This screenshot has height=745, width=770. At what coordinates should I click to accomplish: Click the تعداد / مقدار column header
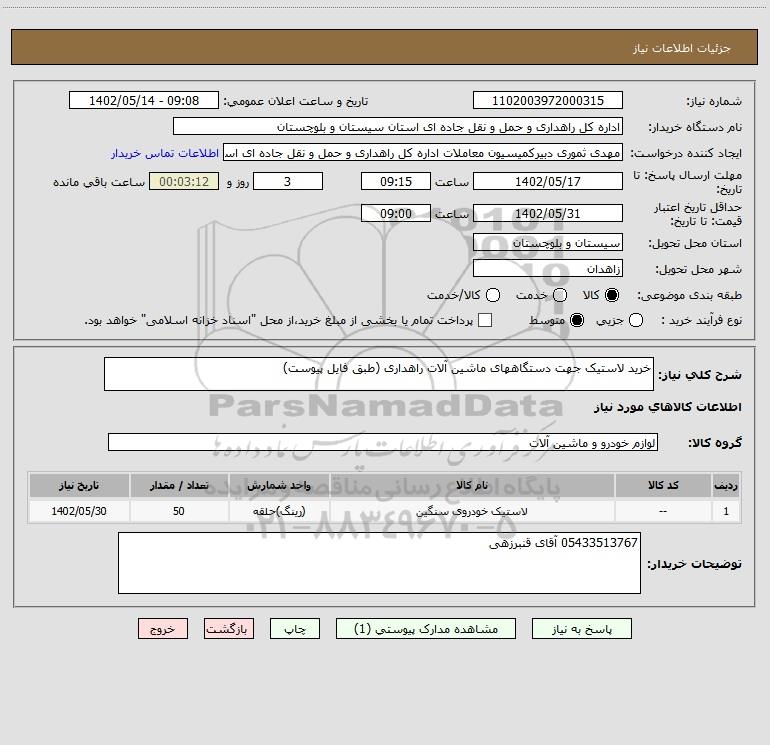(x=179, y=486)
